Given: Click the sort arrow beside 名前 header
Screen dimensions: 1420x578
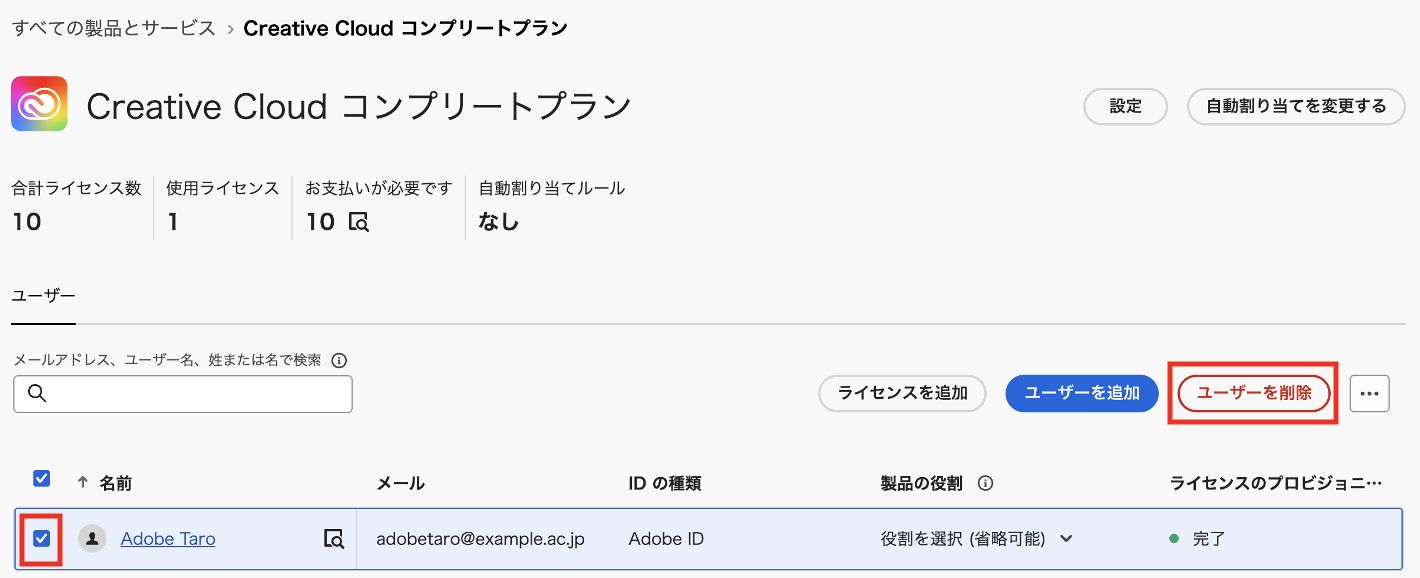Looking at the screenshot, I should point(83,482).
